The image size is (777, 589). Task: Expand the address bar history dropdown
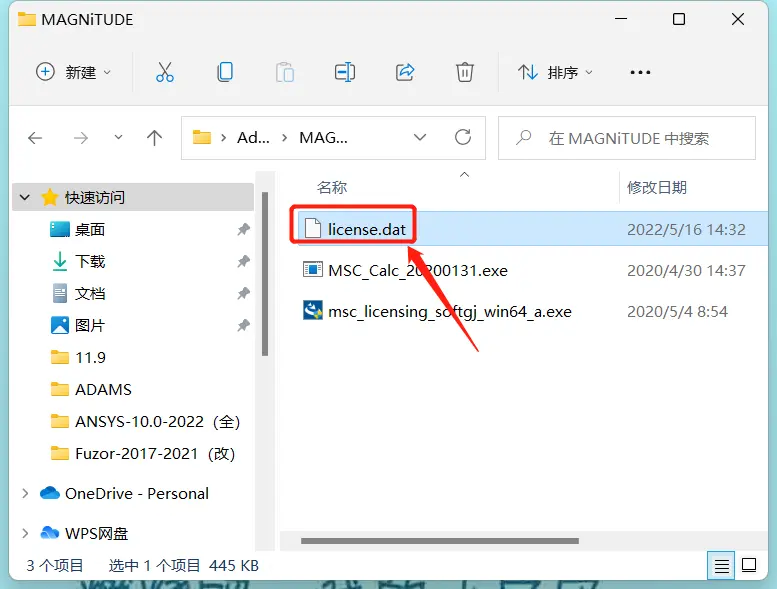(x=420, y=138)
